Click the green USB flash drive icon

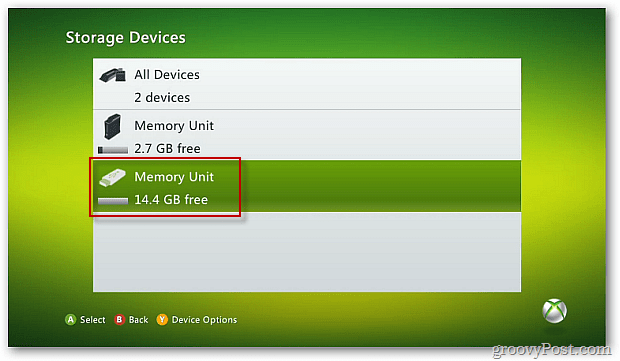click(112, 178)
